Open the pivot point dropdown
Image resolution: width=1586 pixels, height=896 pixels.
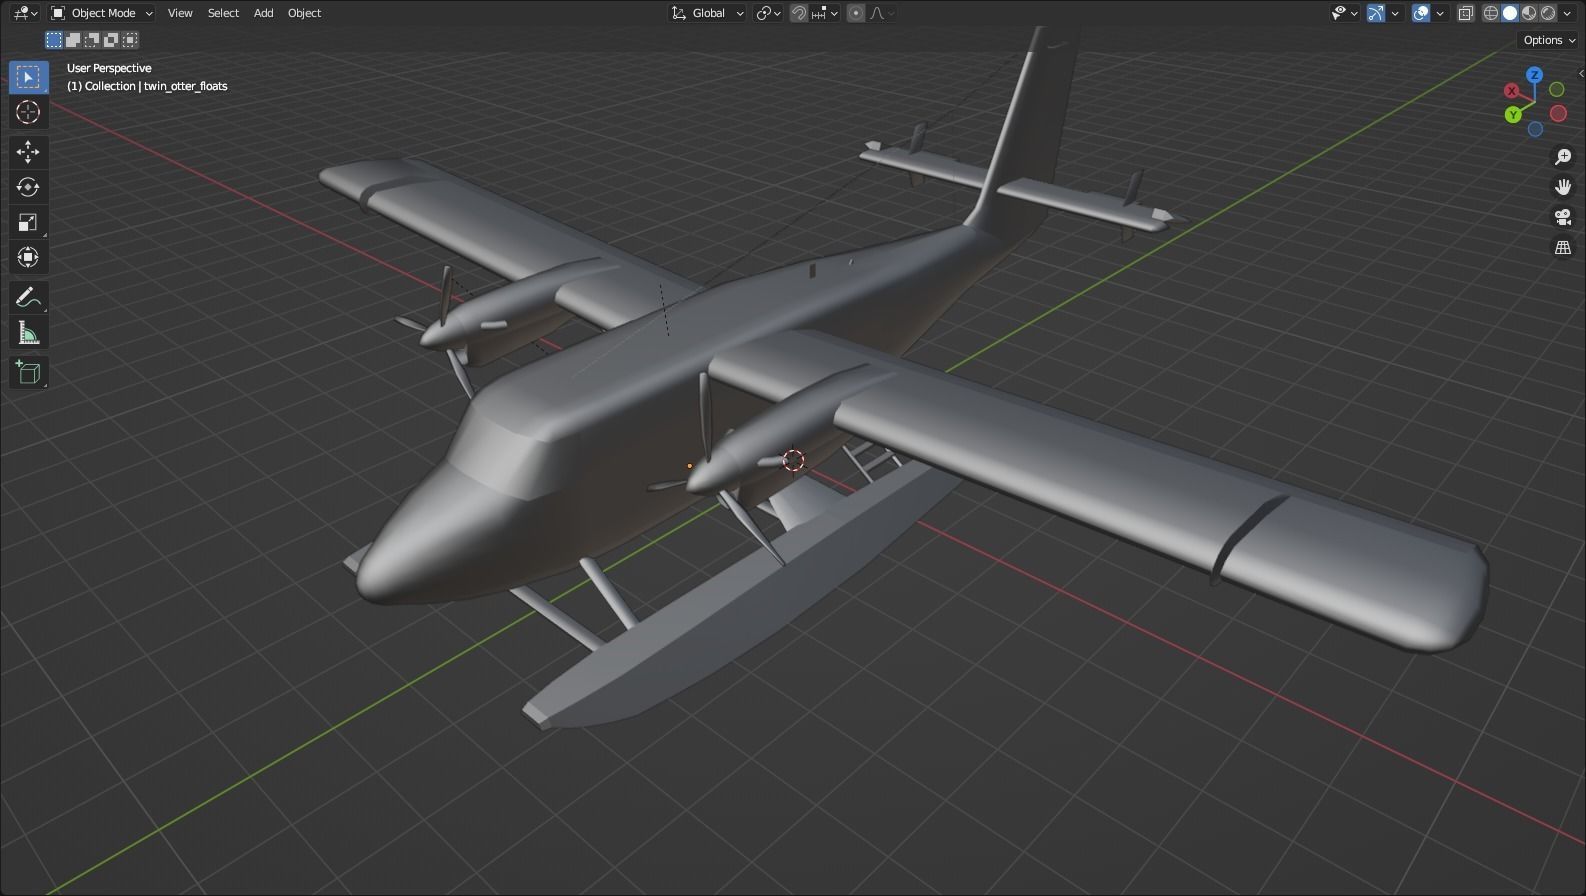[x=768, y=13]
